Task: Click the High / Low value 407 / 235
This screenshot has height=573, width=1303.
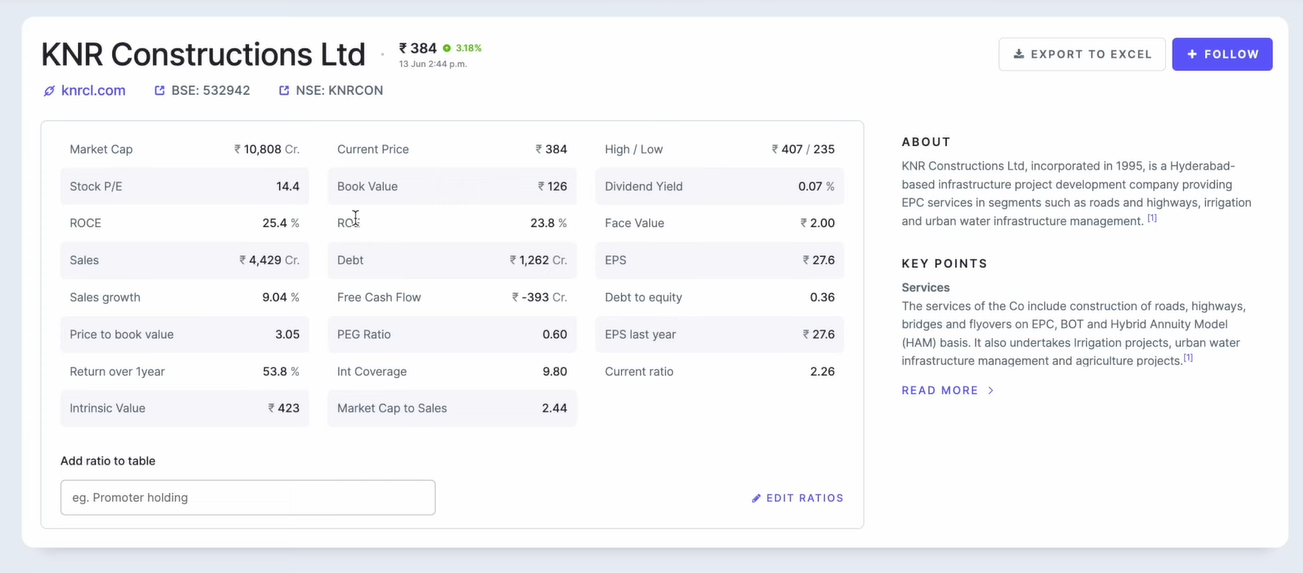Action: click(x=803, y=149)
